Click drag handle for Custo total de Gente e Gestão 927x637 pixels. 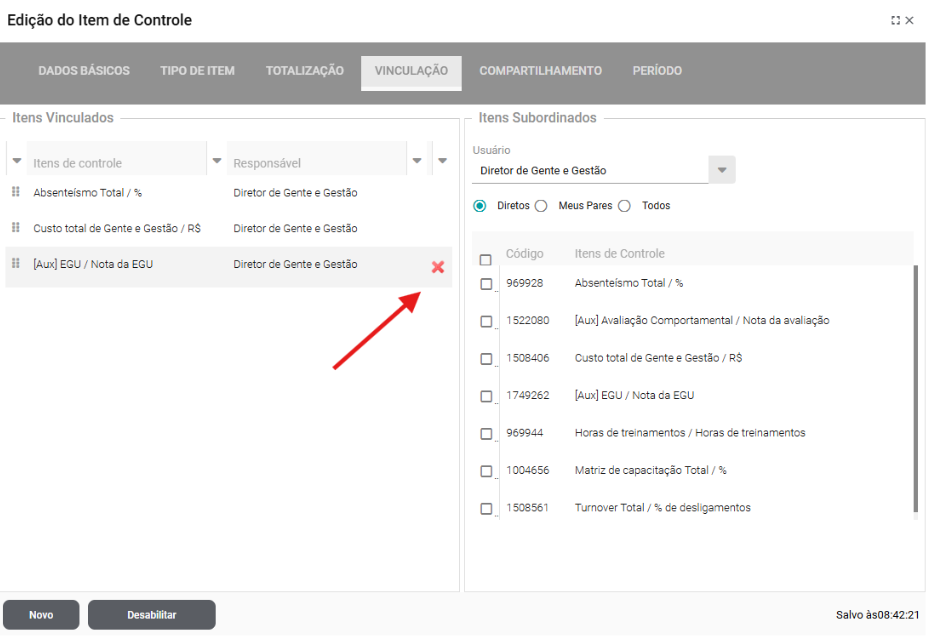coord(15,228)
